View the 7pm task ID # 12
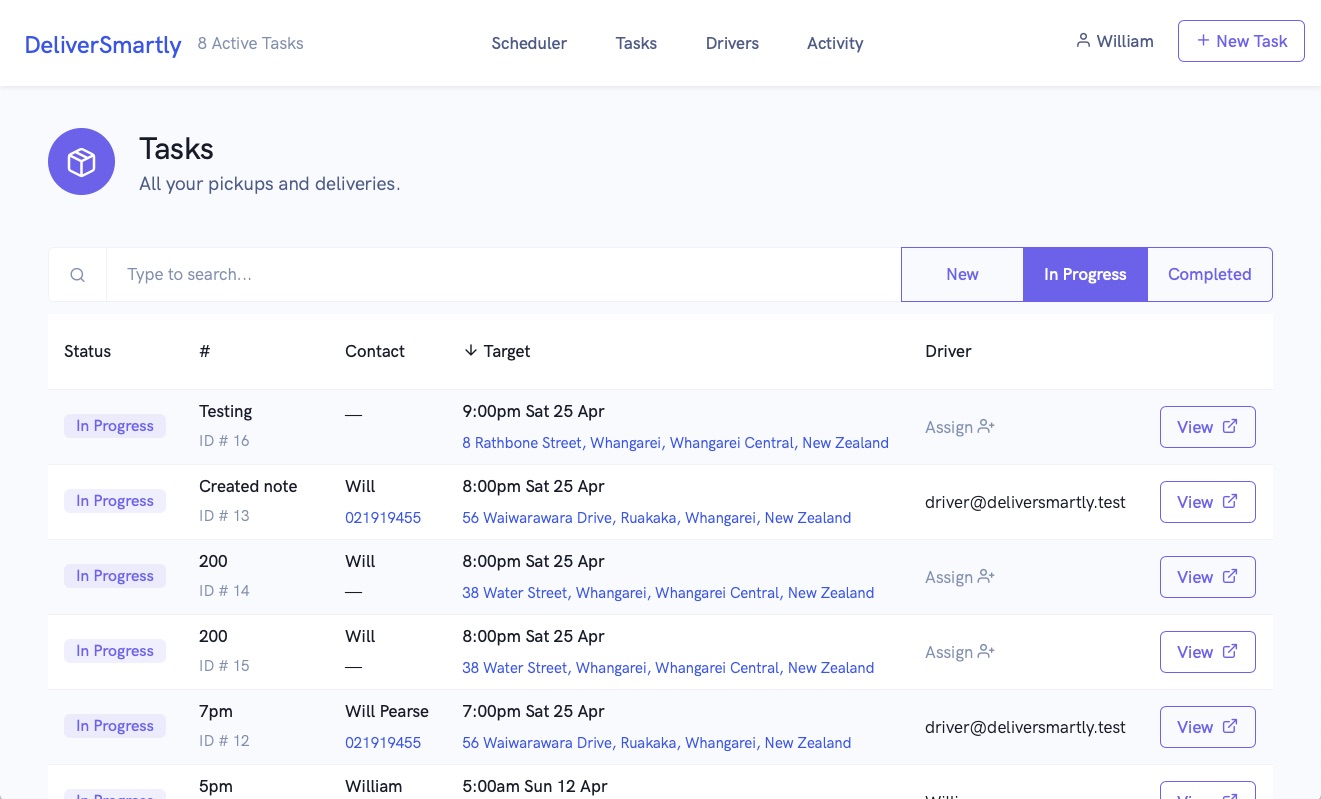The height and width of the screenshot is (799, 1321). (x=1207, y=727)
